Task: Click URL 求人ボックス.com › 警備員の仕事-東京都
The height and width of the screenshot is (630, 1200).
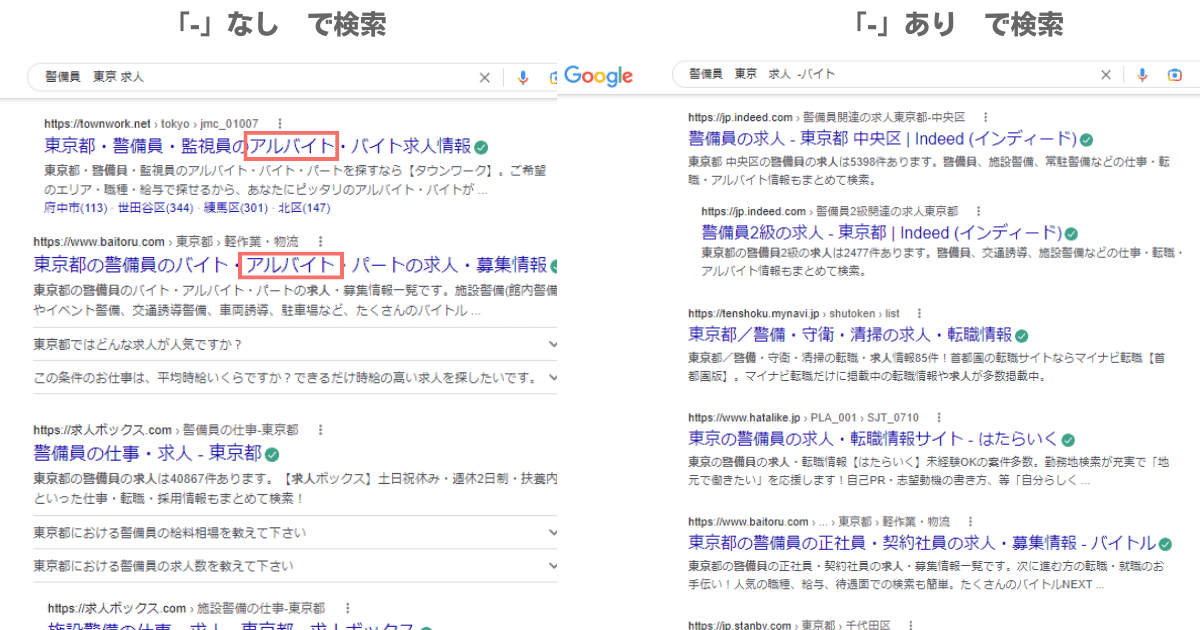Action: (165, 429)
